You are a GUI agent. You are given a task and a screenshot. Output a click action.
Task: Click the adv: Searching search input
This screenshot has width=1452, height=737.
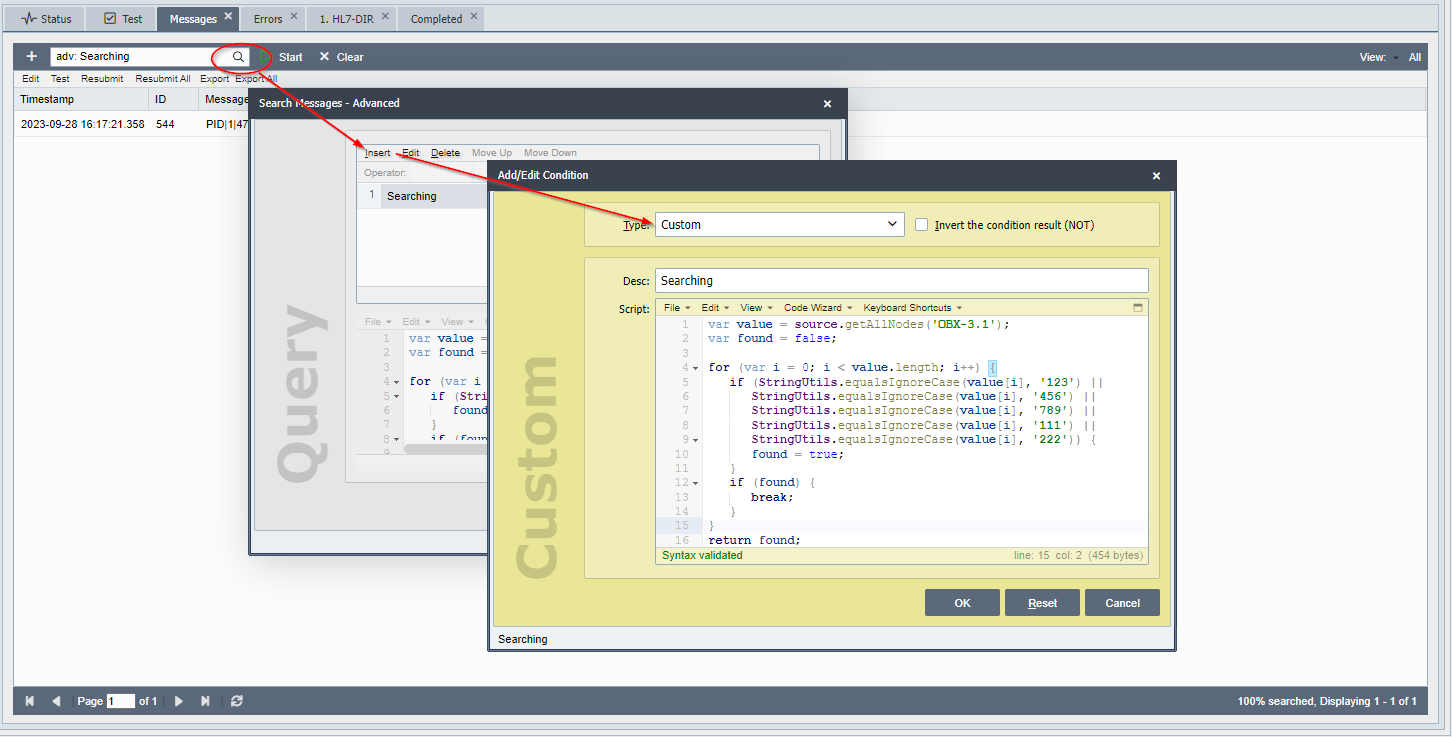(138, 57)
